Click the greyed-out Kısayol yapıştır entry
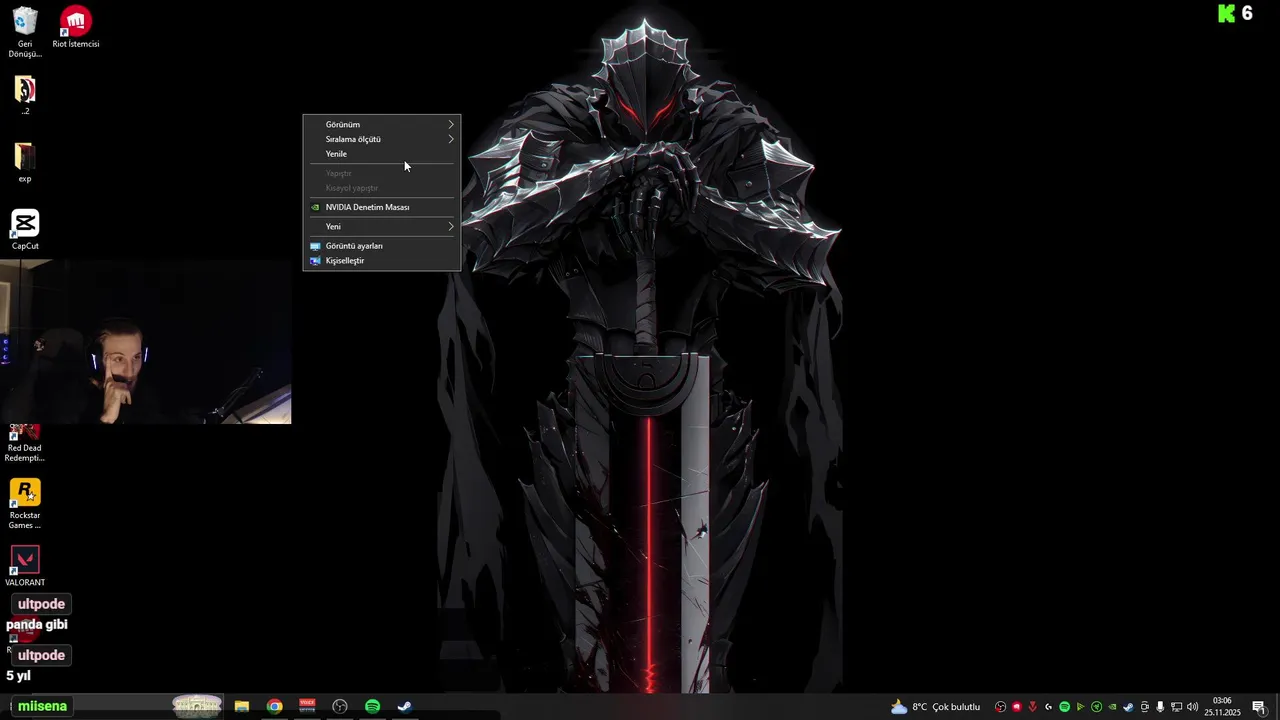This screenshot has height=720, width=1280. click(x=382, y=188)
